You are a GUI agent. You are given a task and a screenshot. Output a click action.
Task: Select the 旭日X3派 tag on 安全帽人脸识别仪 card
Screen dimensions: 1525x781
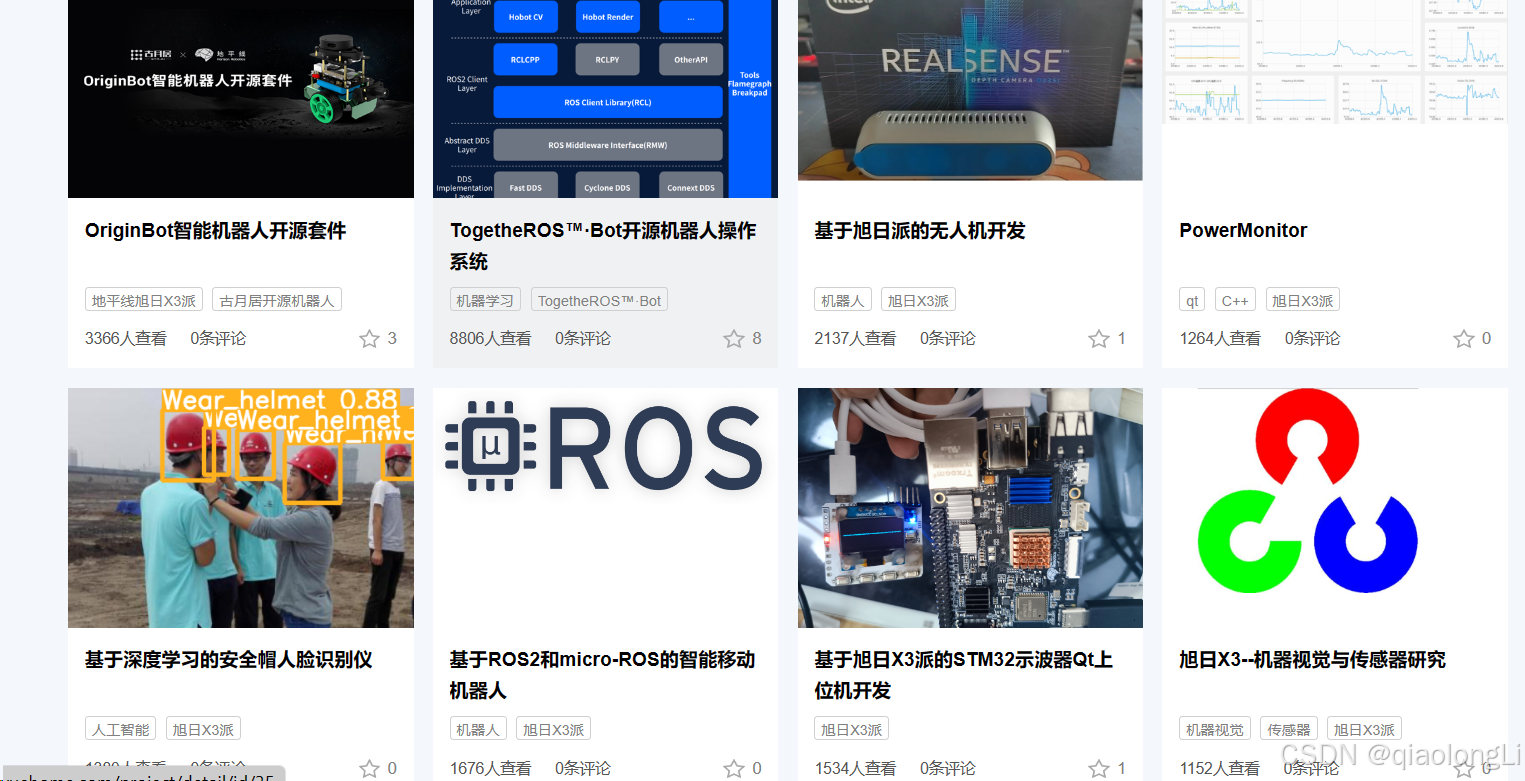pyautogui.click(x=203, y=729)
